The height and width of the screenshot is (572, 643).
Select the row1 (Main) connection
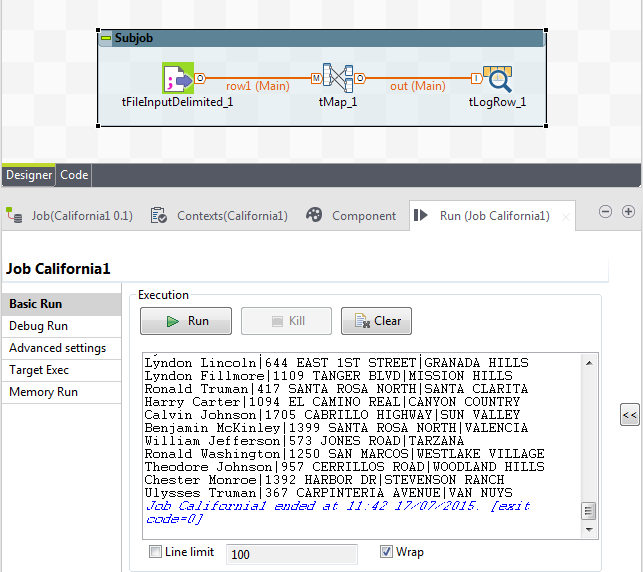(258, 86)
